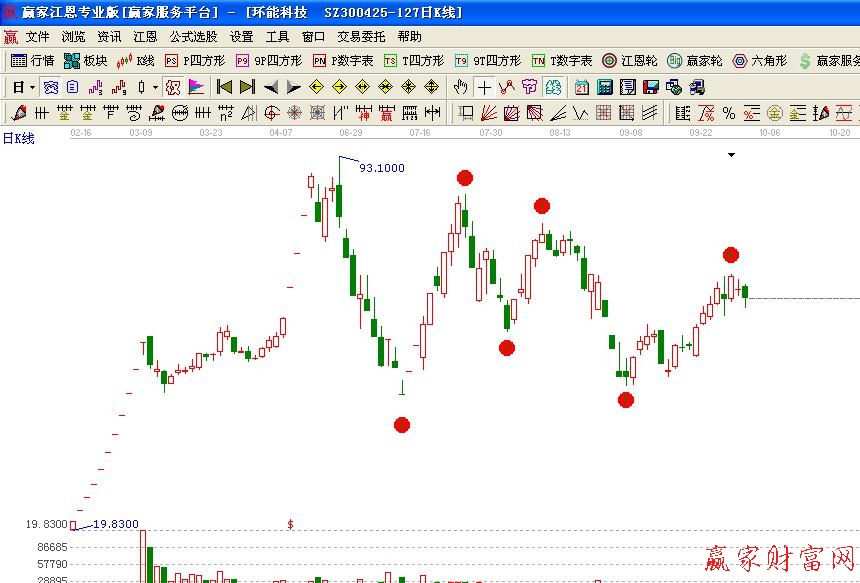Open the calendar icon in toolbar

coord(581,87)
